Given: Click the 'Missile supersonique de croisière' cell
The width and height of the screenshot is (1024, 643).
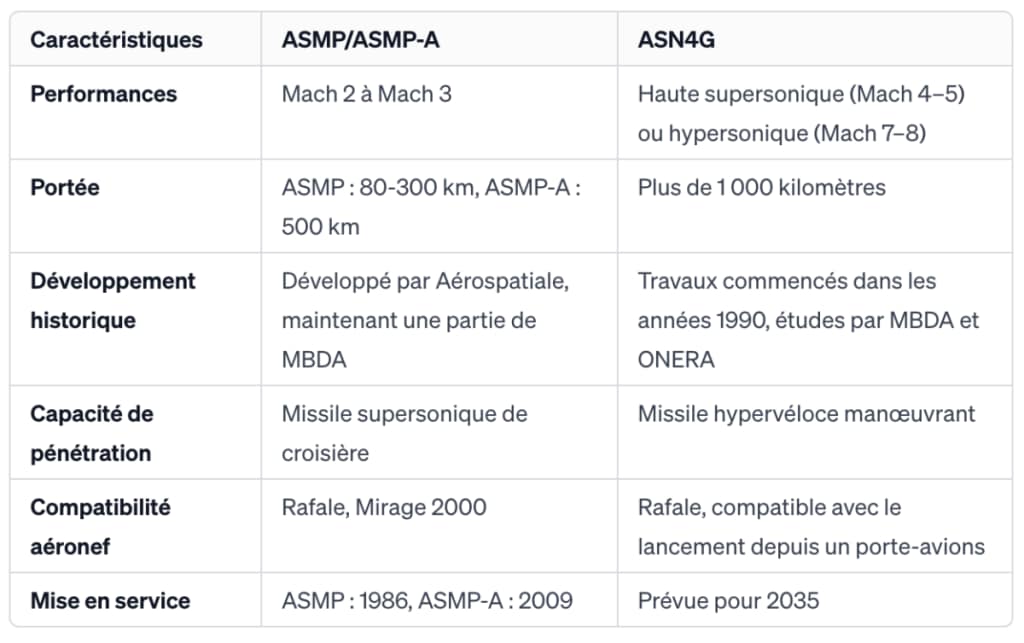Looking at the screenshot, I should (404, 433).
